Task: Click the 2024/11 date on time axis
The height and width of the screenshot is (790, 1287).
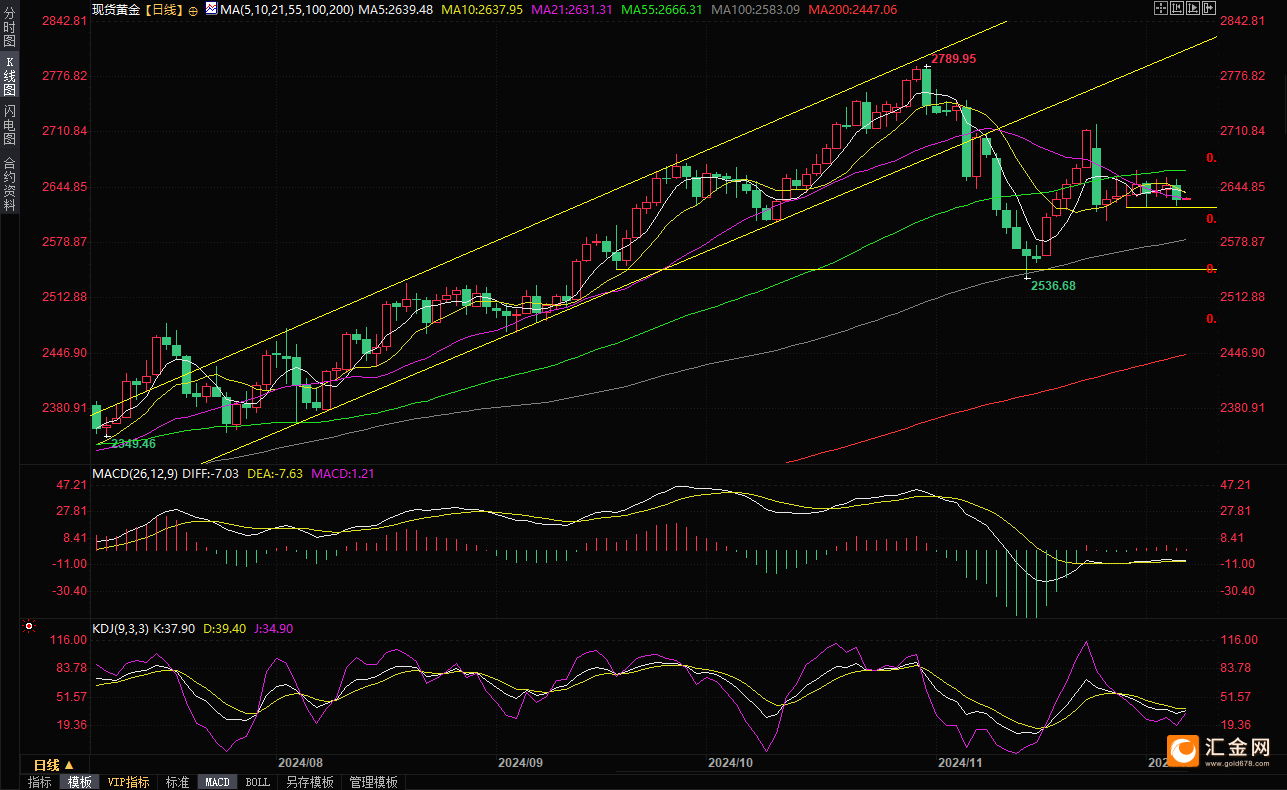Action: (x=961, y=762)
